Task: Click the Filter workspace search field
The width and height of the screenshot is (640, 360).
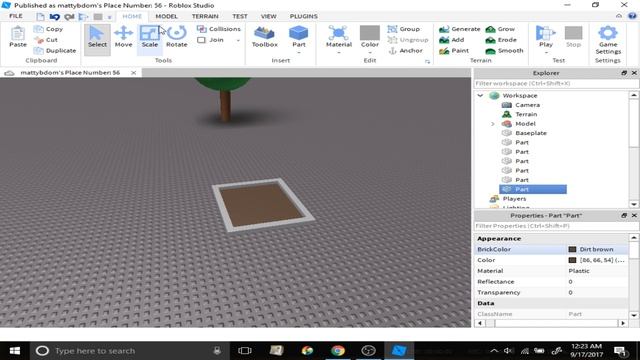Action: 556,83
